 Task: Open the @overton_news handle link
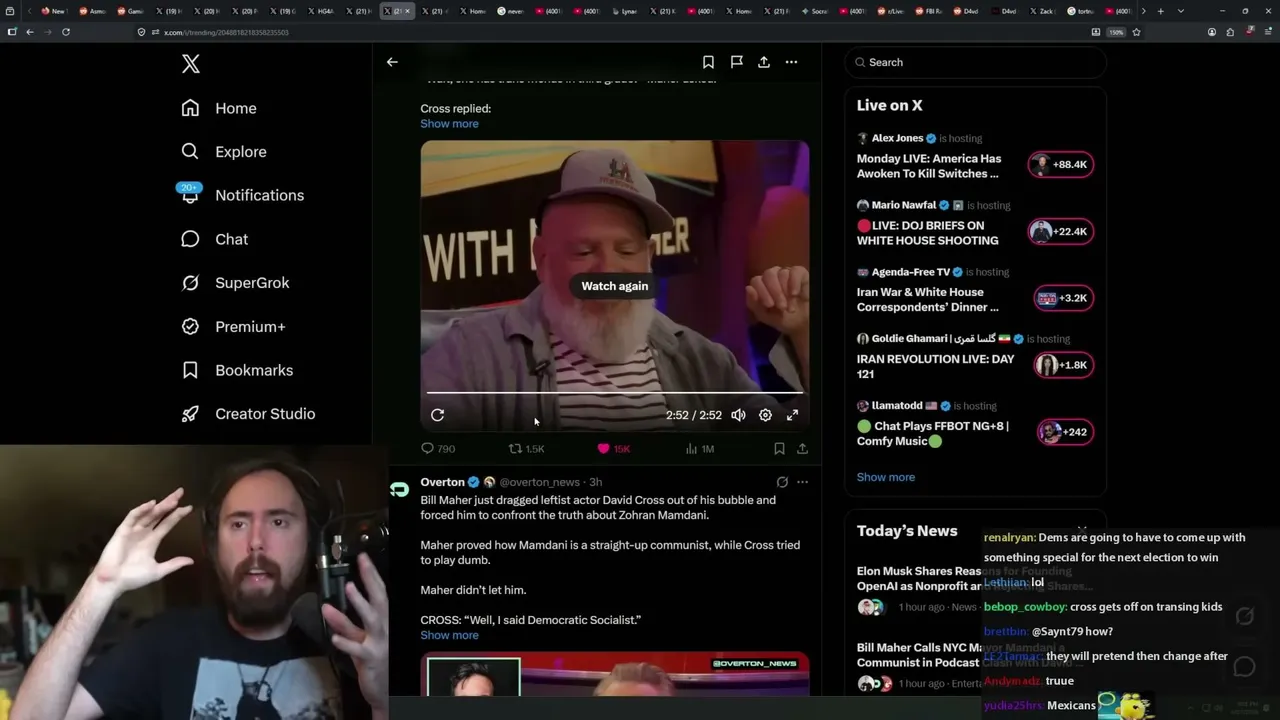click(x=539, y=482)
